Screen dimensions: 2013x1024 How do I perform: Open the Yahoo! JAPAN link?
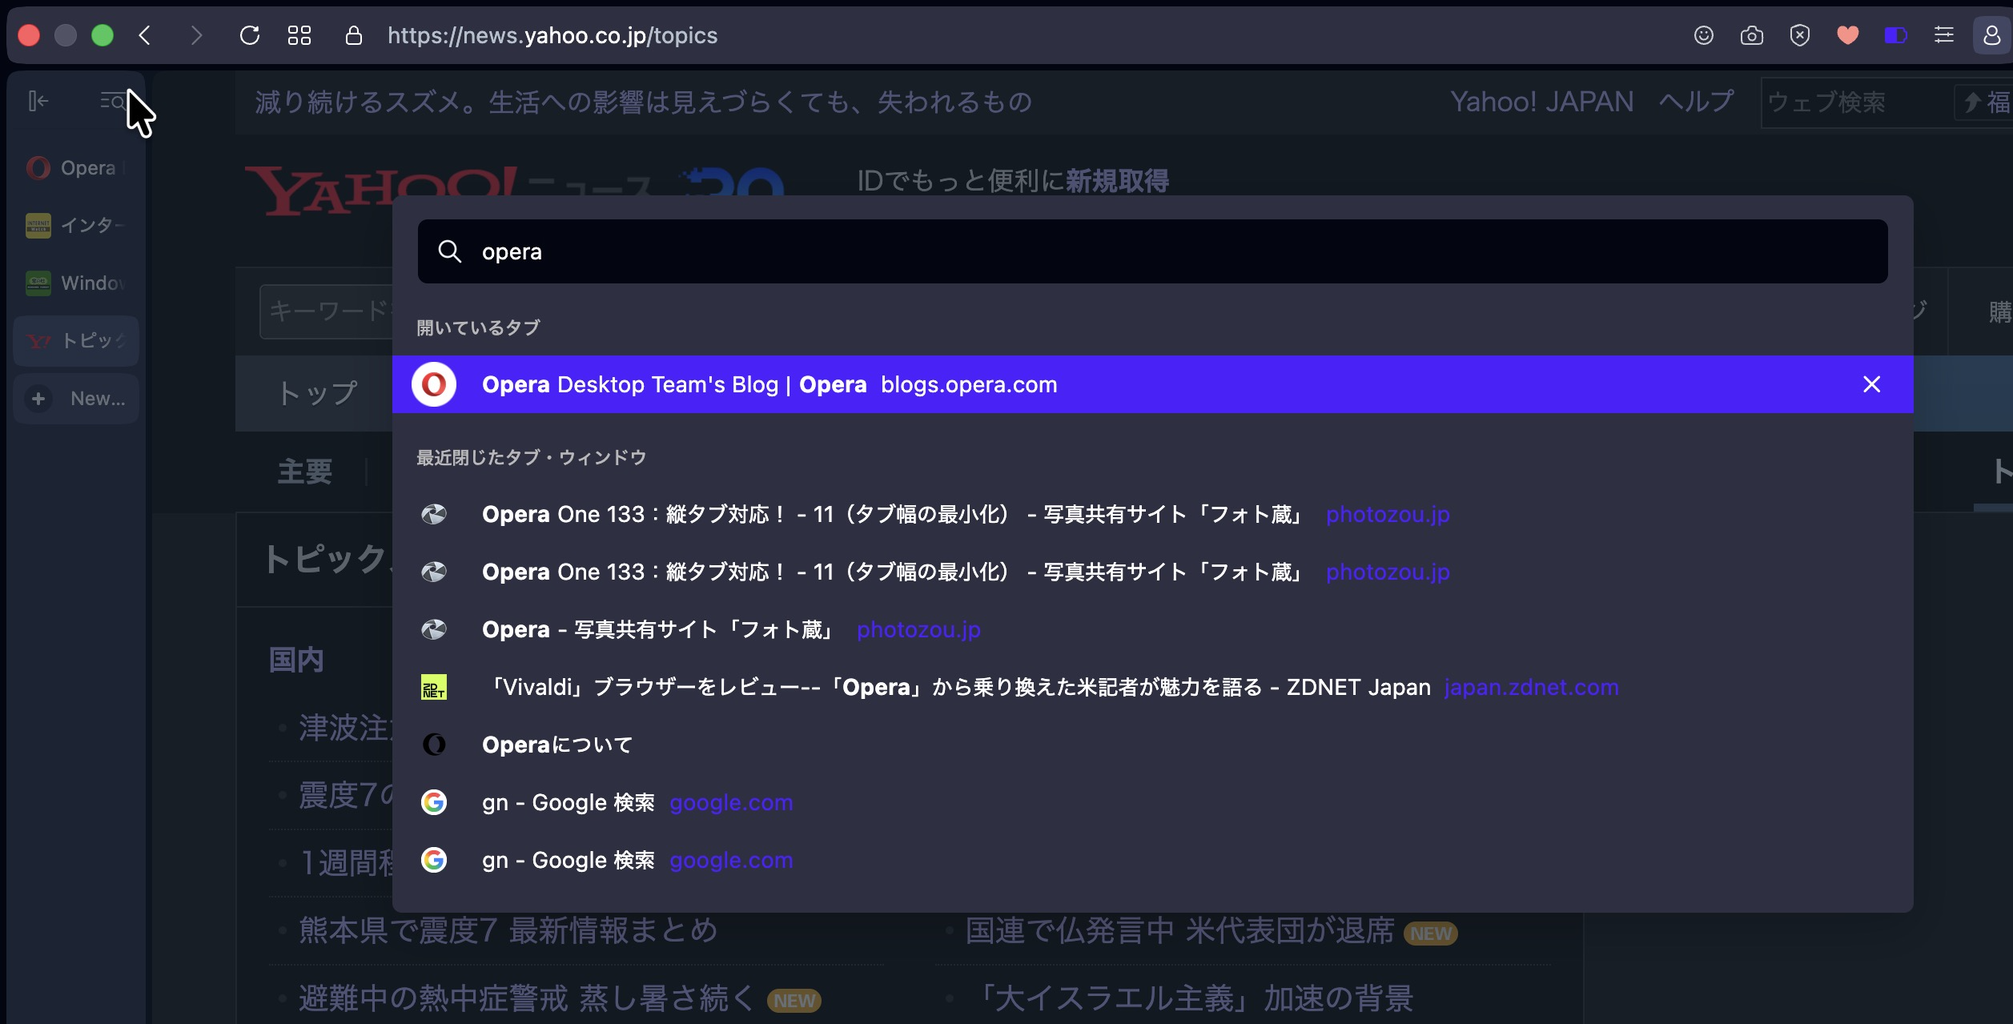pyautogui.click(x=1541, y=102)
